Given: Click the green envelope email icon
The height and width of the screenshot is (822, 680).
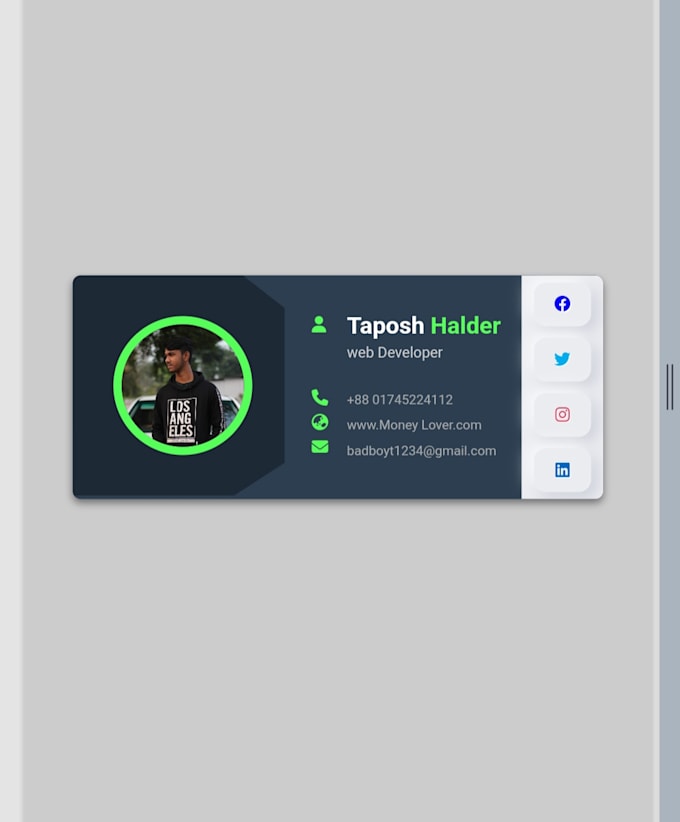Looking at the screenshot, I should click(320, 447).
